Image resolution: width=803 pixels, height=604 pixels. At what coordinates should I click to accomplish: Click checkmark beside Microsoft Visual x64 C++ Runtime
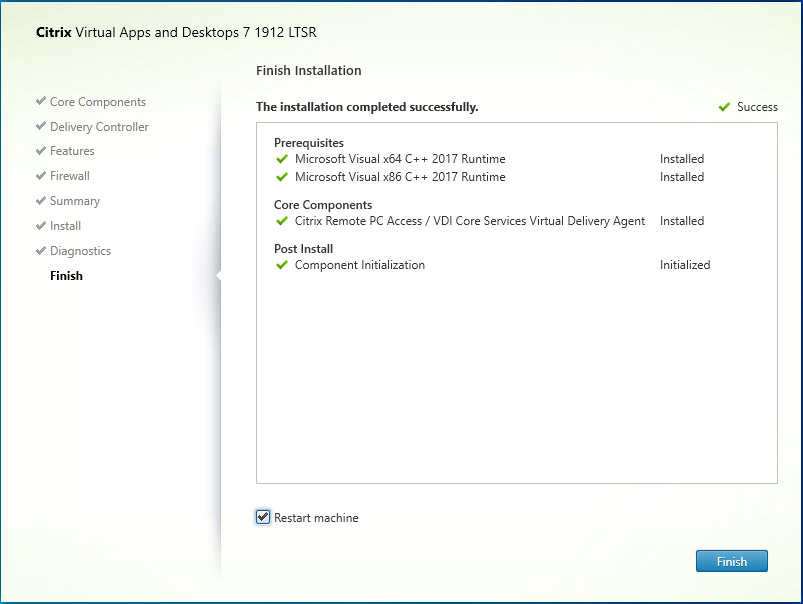[282, 159]
